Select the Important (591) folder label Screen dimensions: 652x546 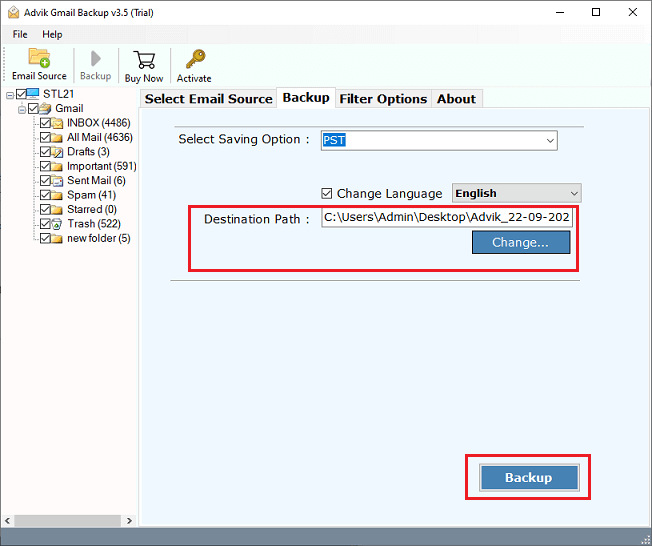pyautogui.click(x=102, y=166)
